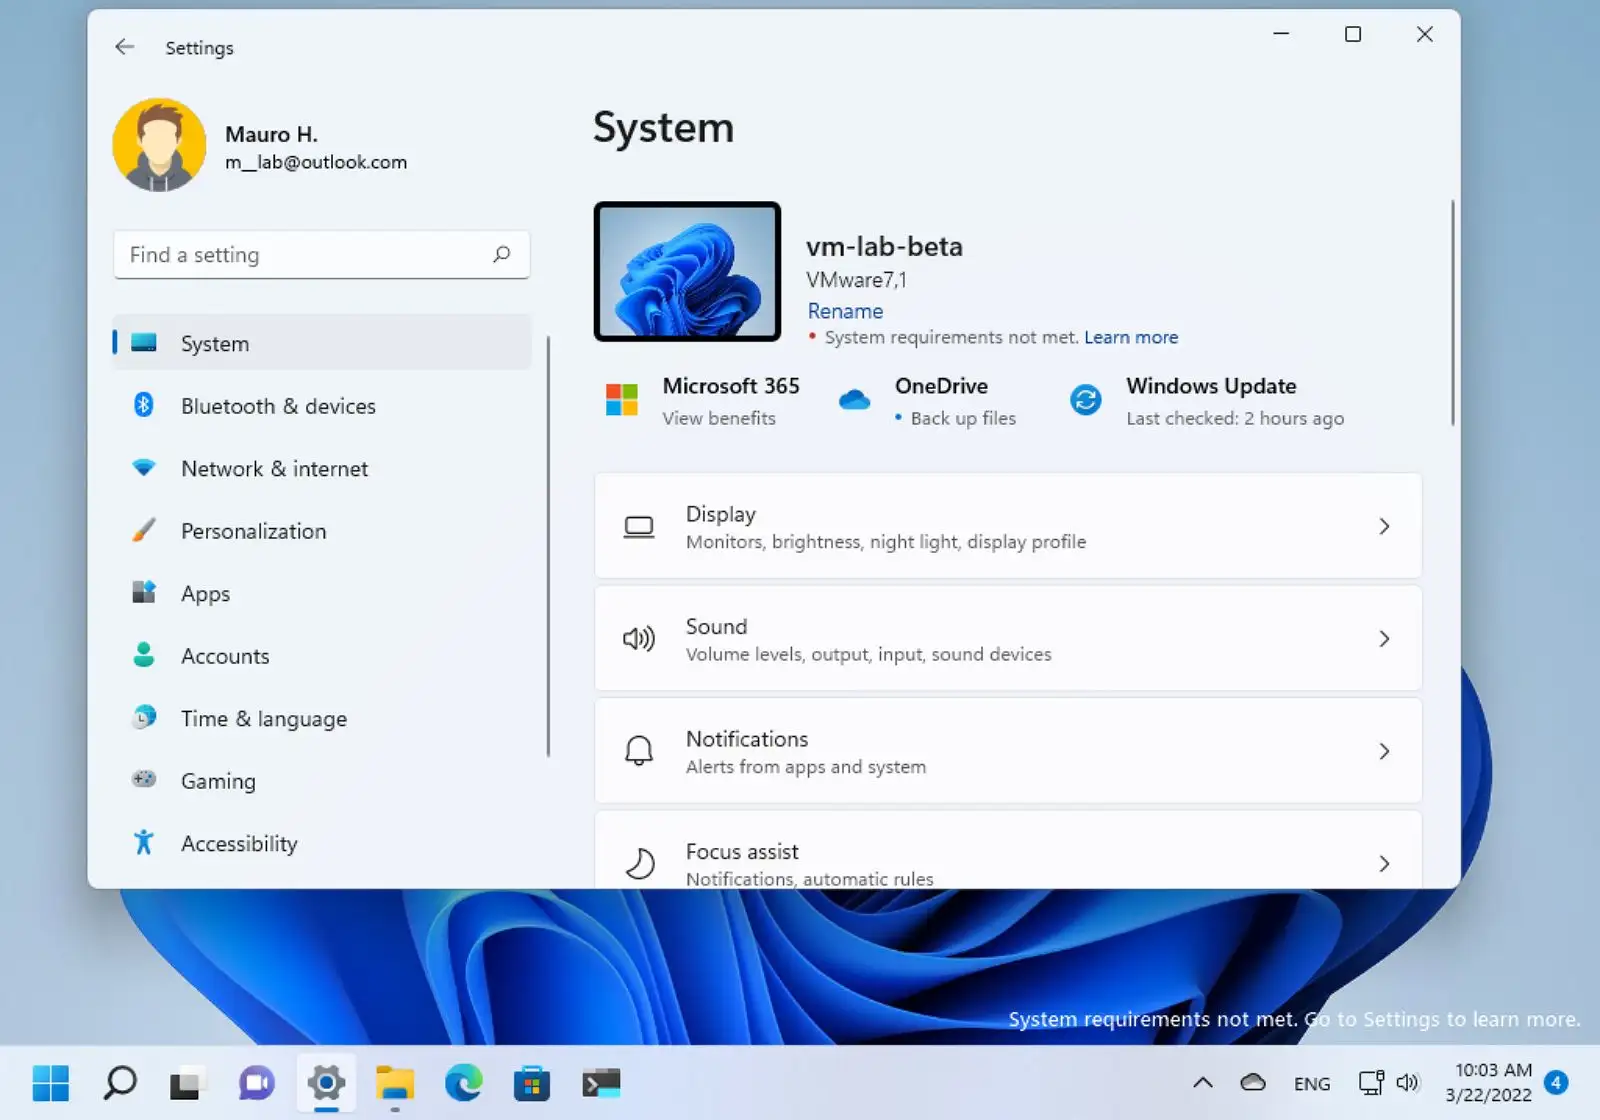Image resolution: width=1600 pixels, height=1120 pixels.
Task: Open the Windows Terminal taskbar icon
Action: (601, 1083)
